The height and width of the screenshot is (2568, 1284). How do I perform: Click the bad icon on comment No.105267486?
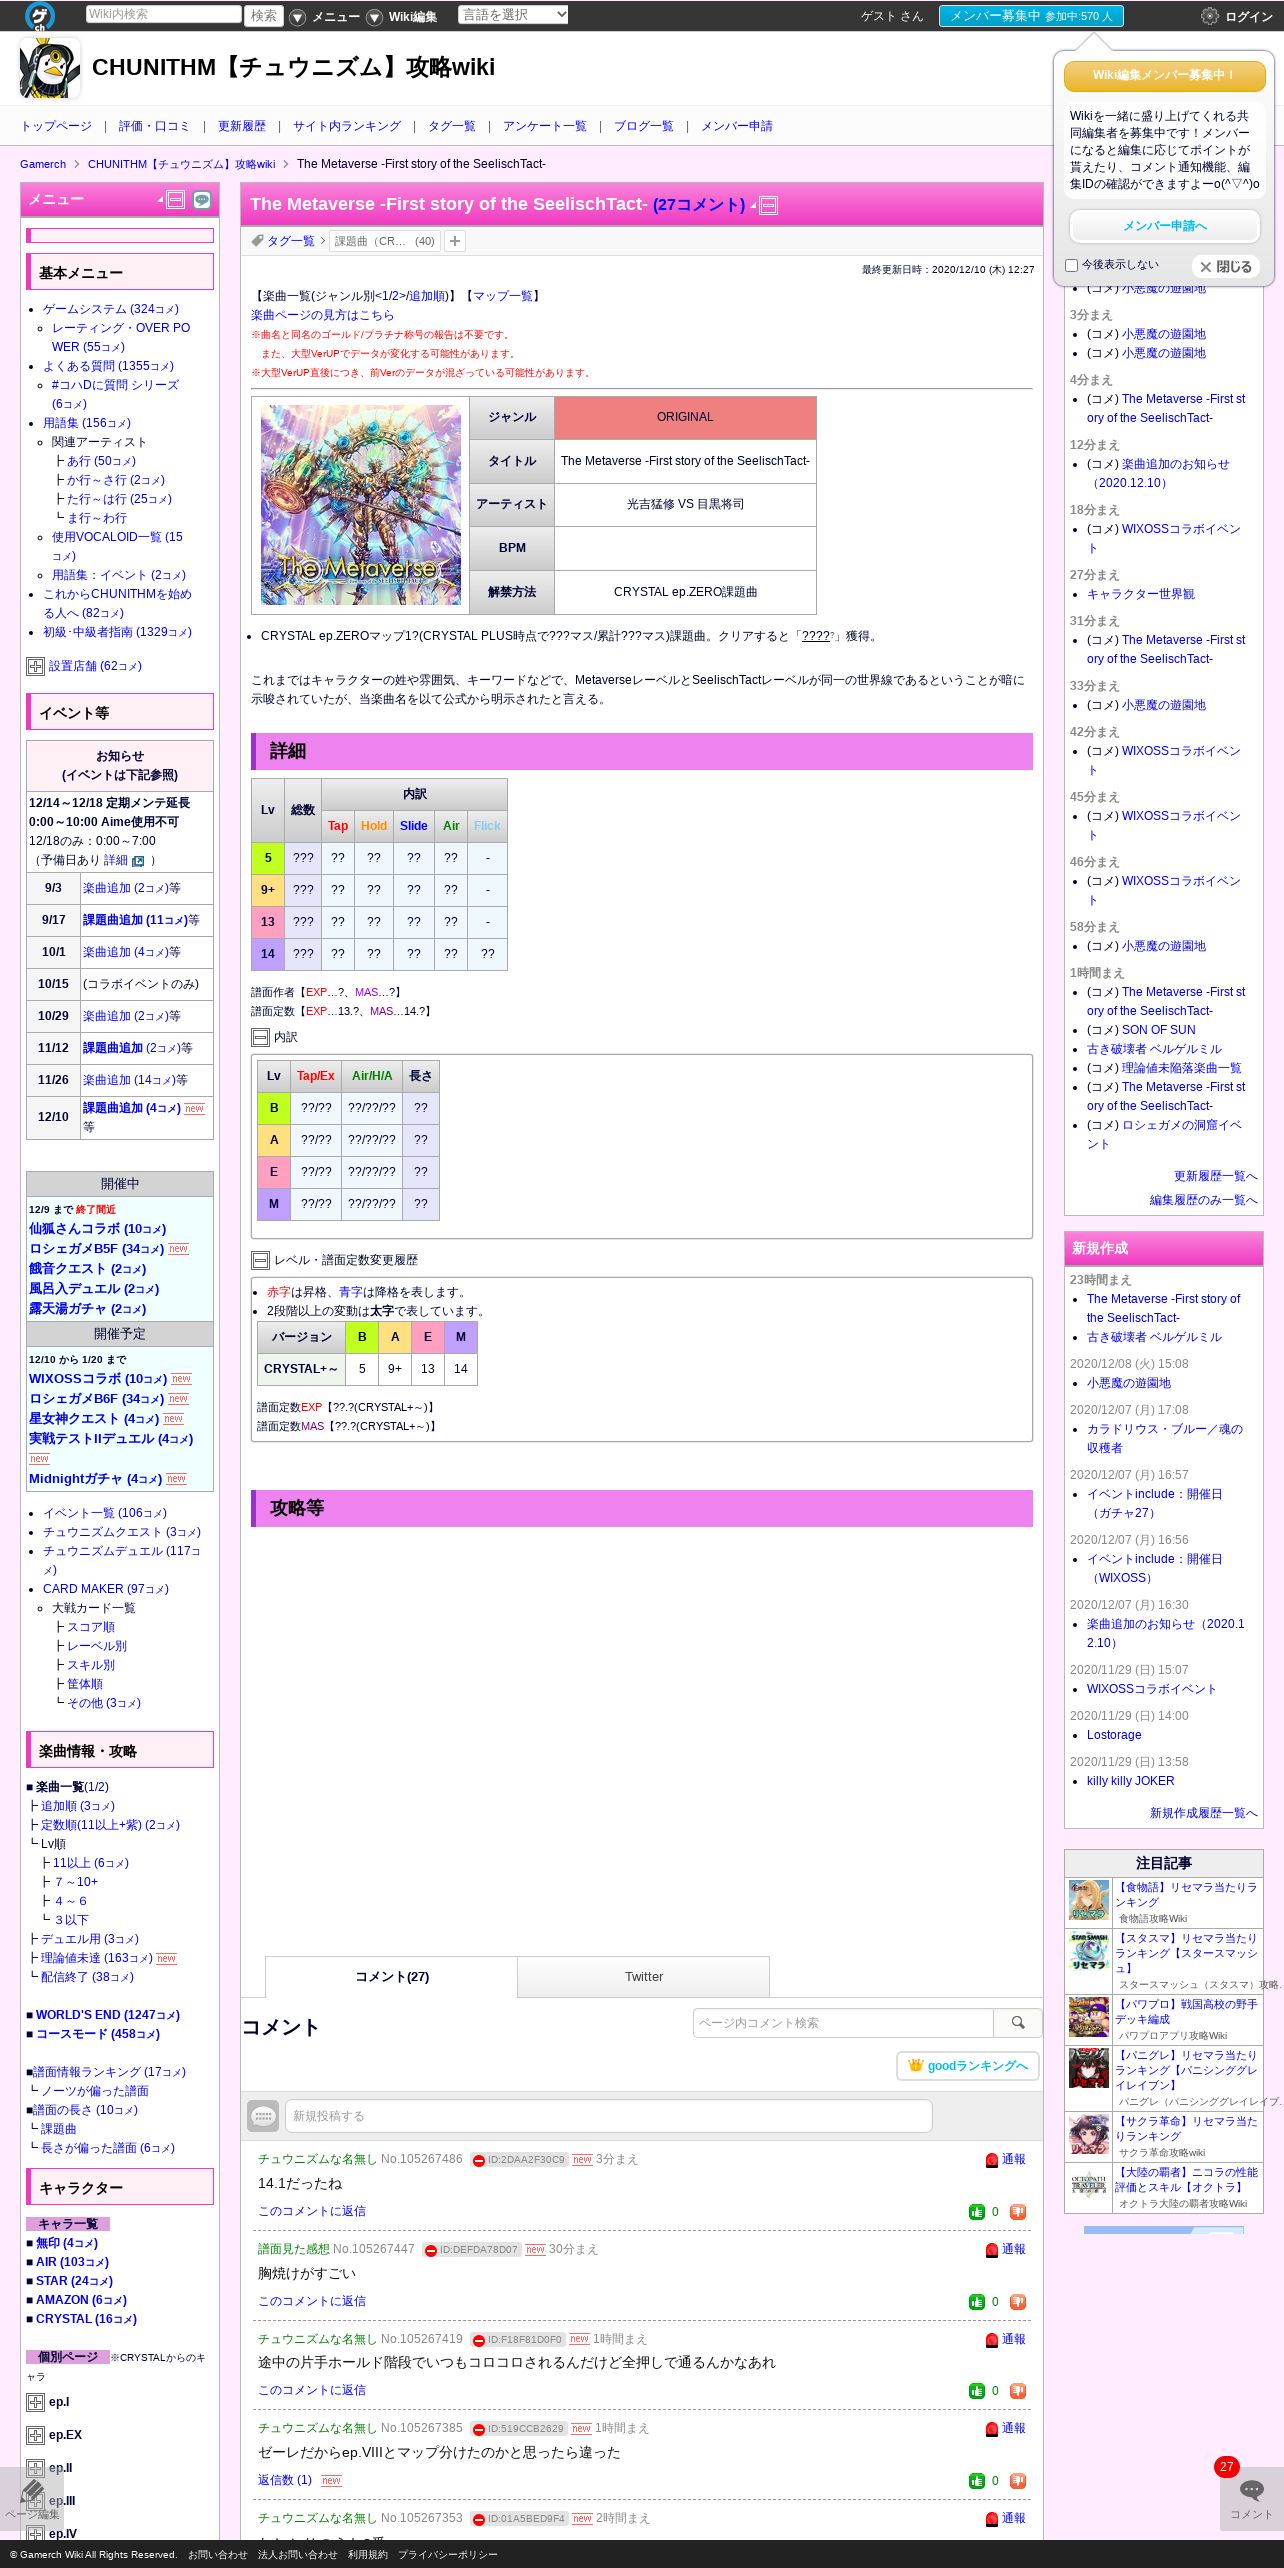[x=1018, y=2212]
